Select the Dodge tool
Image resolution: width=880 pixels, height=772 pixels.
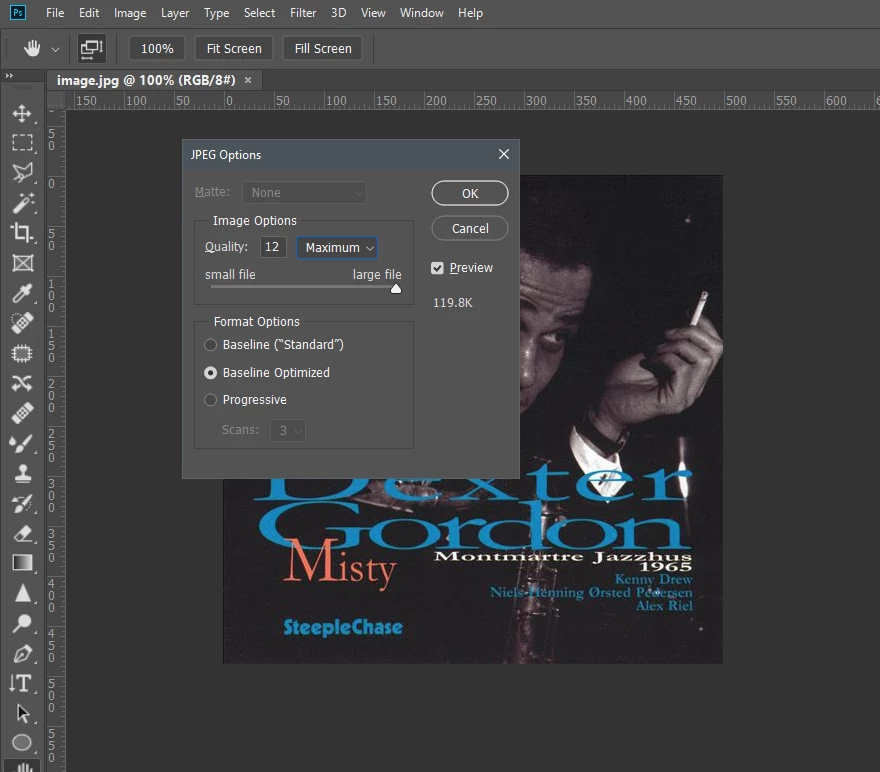[22, 623]
